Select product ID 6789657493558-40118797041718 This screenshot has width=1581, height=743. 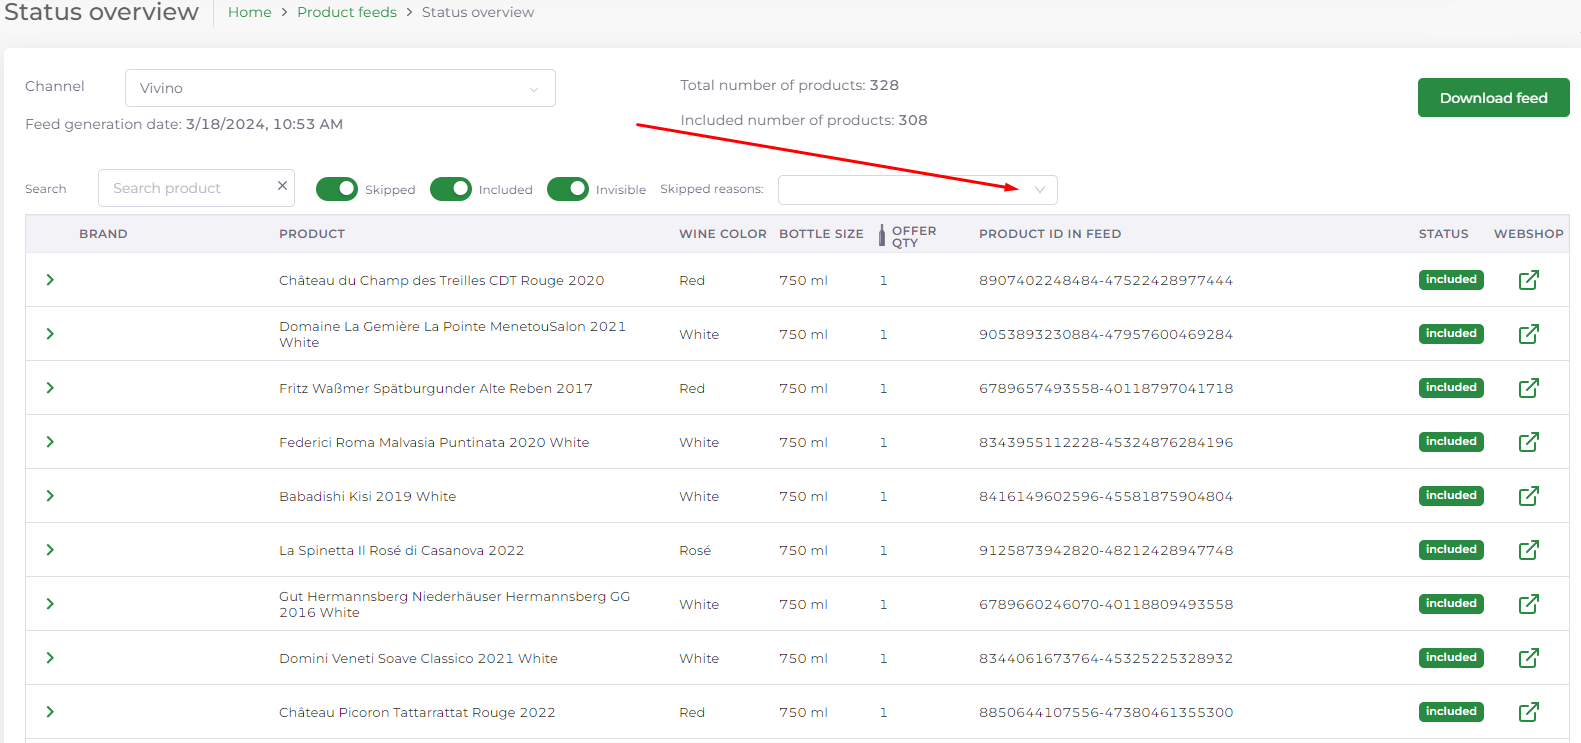pyautogui.click(x=1106, y=389)
